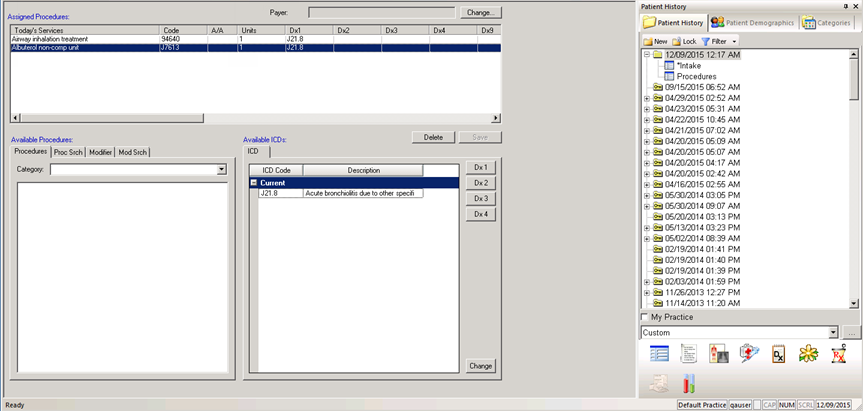Collapse the 12/09/2015 12:17 AM encounter
863x411 pixels.
coord(647,55)
